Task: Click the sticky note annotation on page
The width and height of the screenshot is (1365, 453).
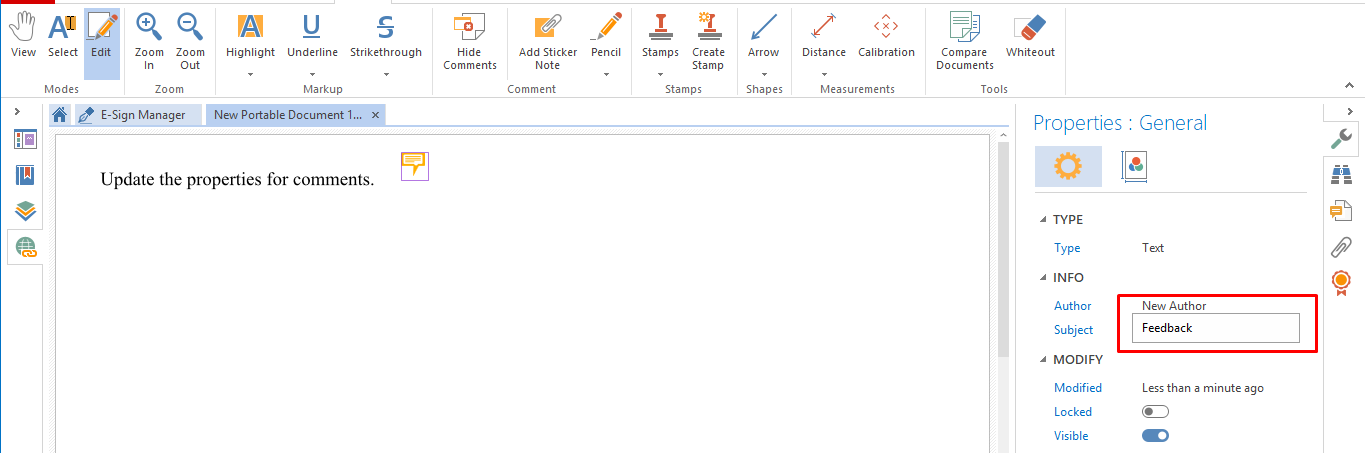Action: tap(414, 165)
